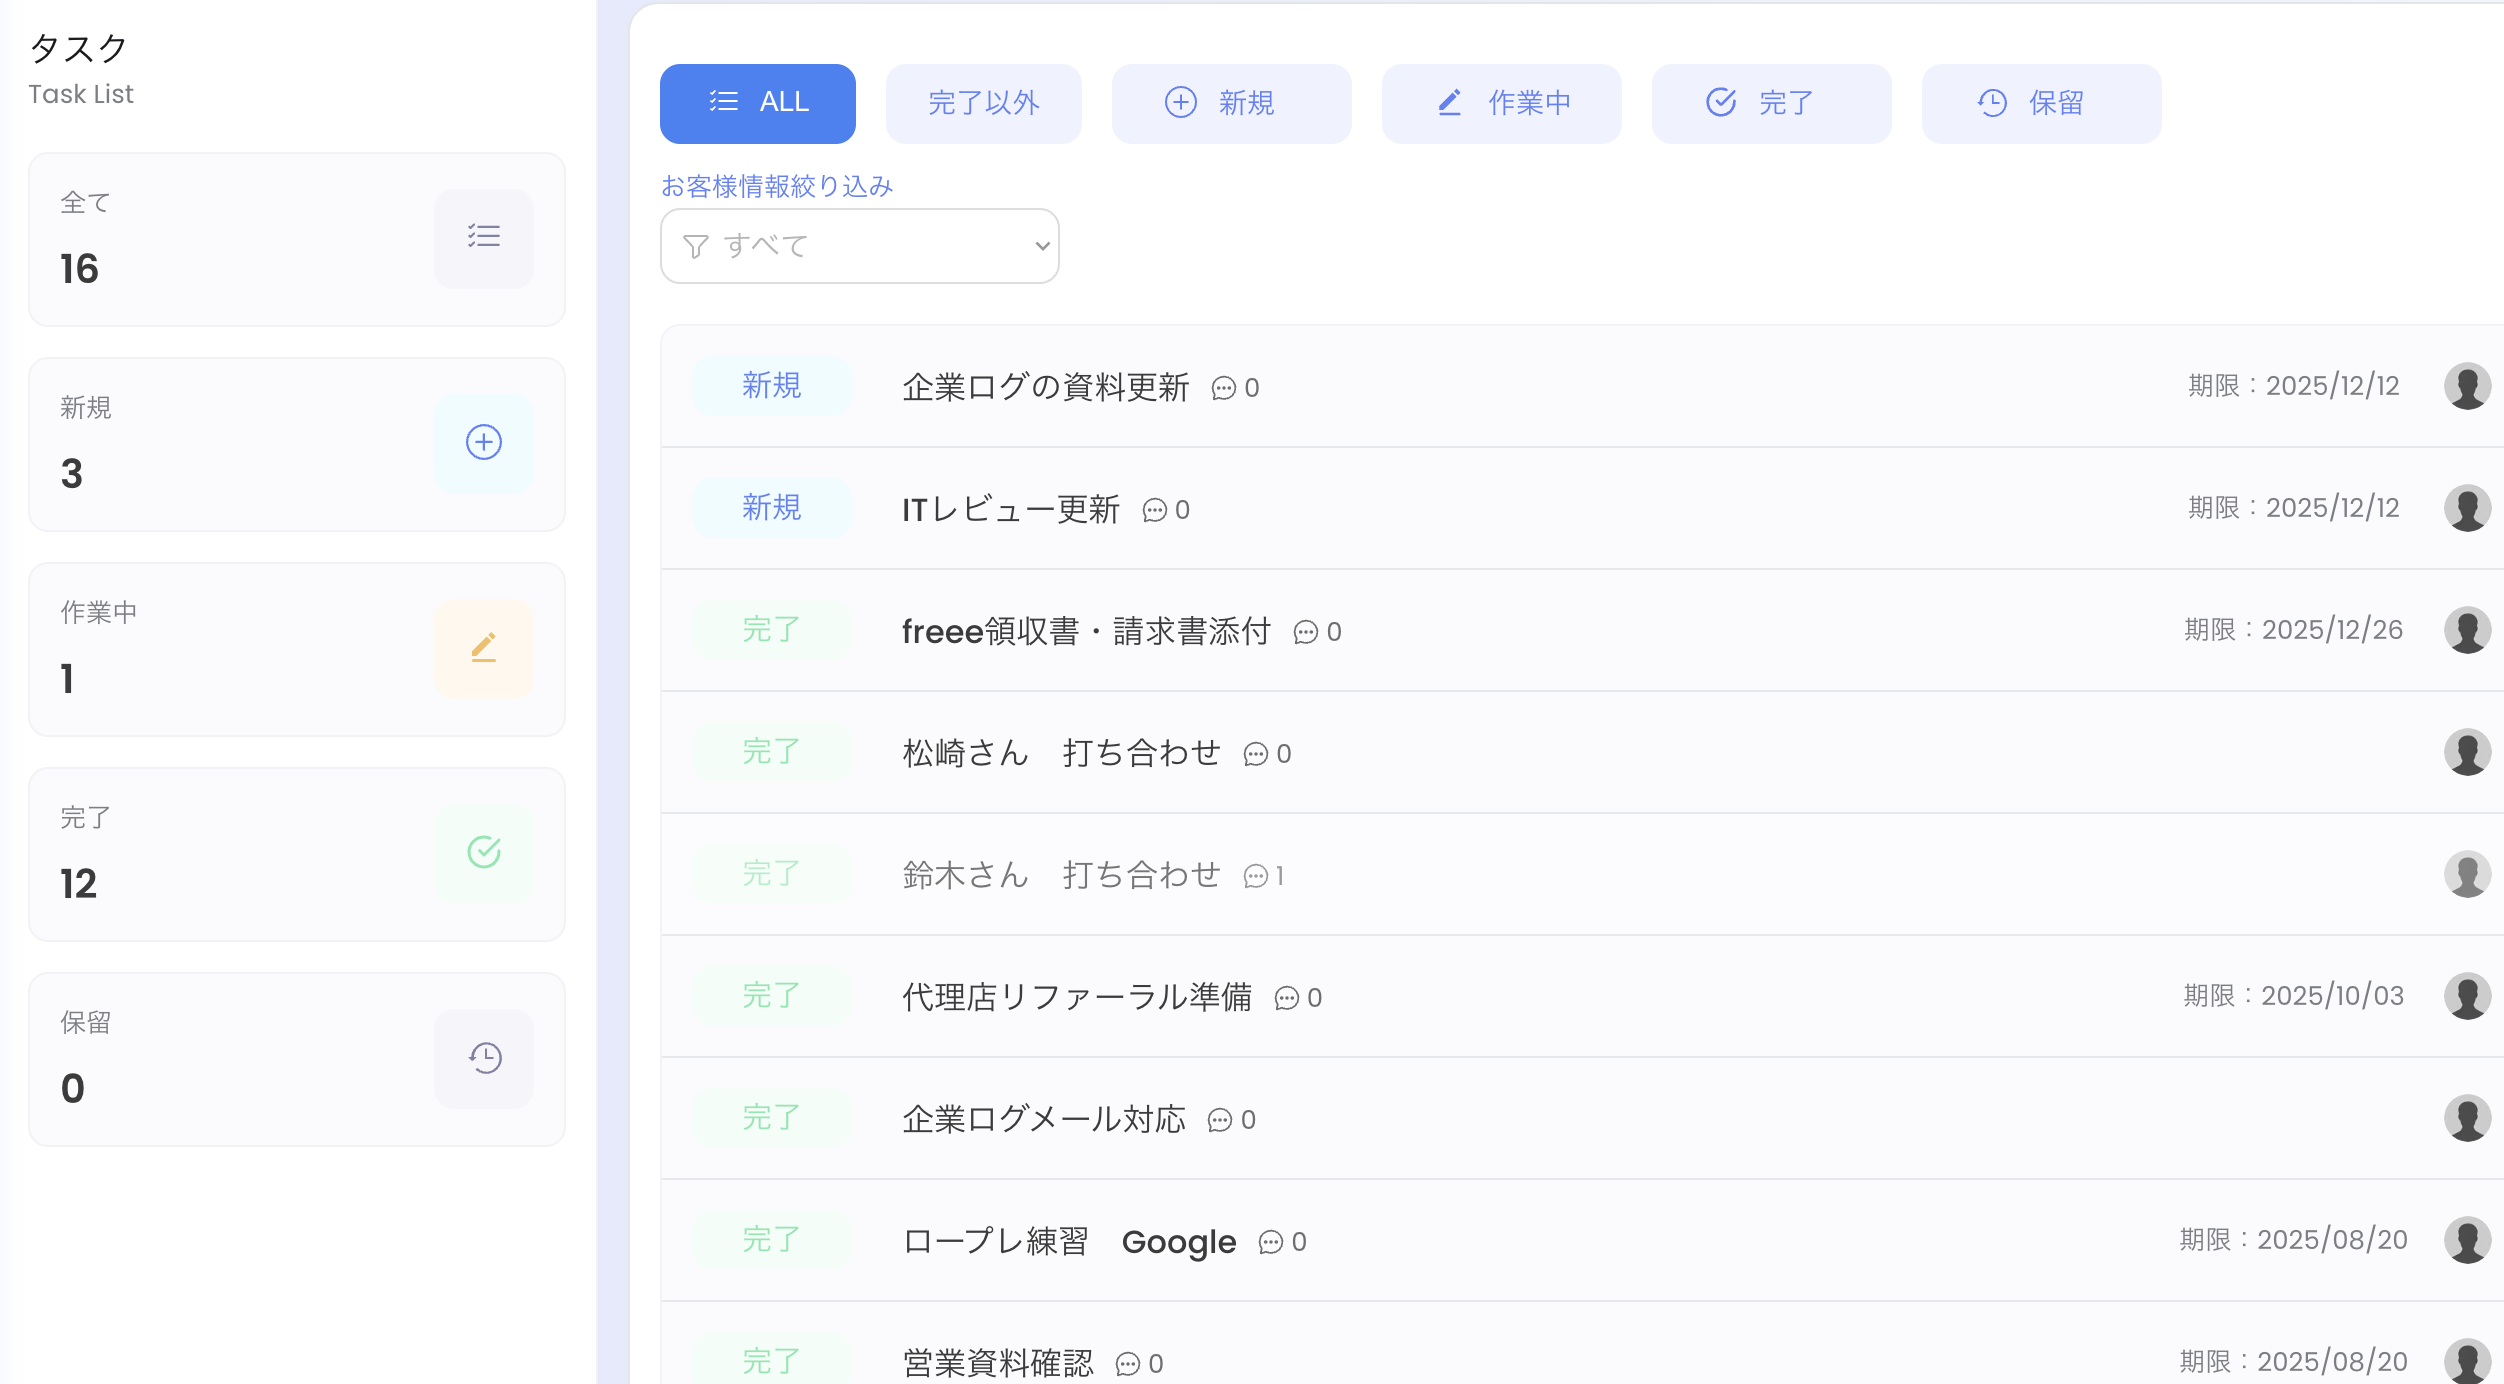This screenshot has height=1384, width=2504.
Task: Click the plus icon on the 新規 card
Action: [x=484, y=444]
